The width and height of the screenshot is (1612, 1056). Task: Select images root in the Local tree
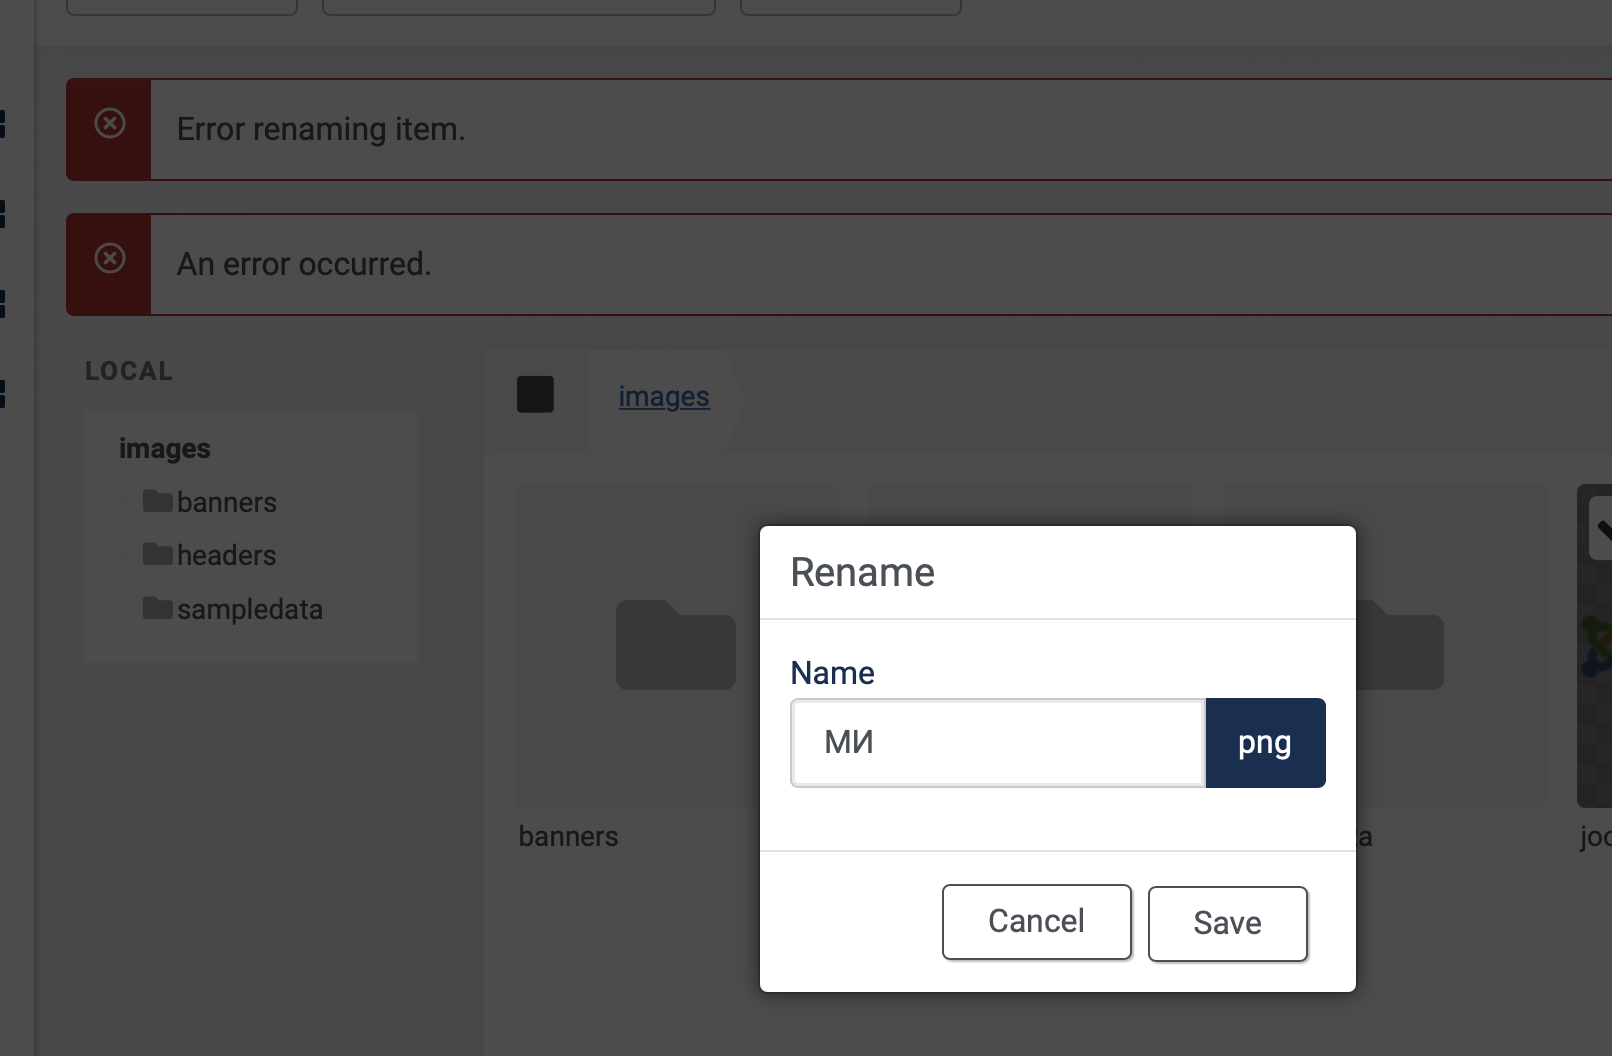coord(164,448)
